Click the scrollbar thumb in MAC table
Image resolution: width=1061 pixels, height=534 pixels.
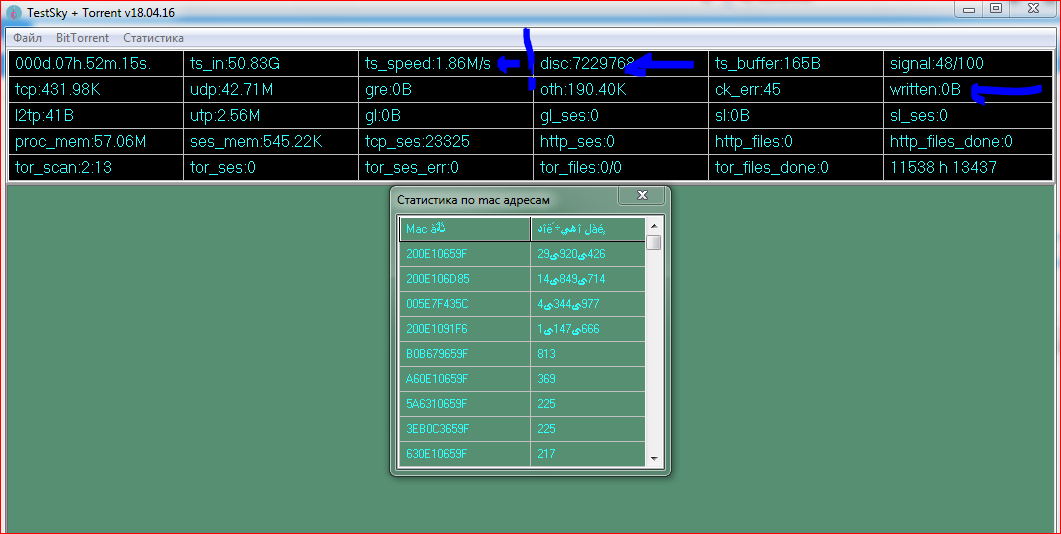click(653, 242)
